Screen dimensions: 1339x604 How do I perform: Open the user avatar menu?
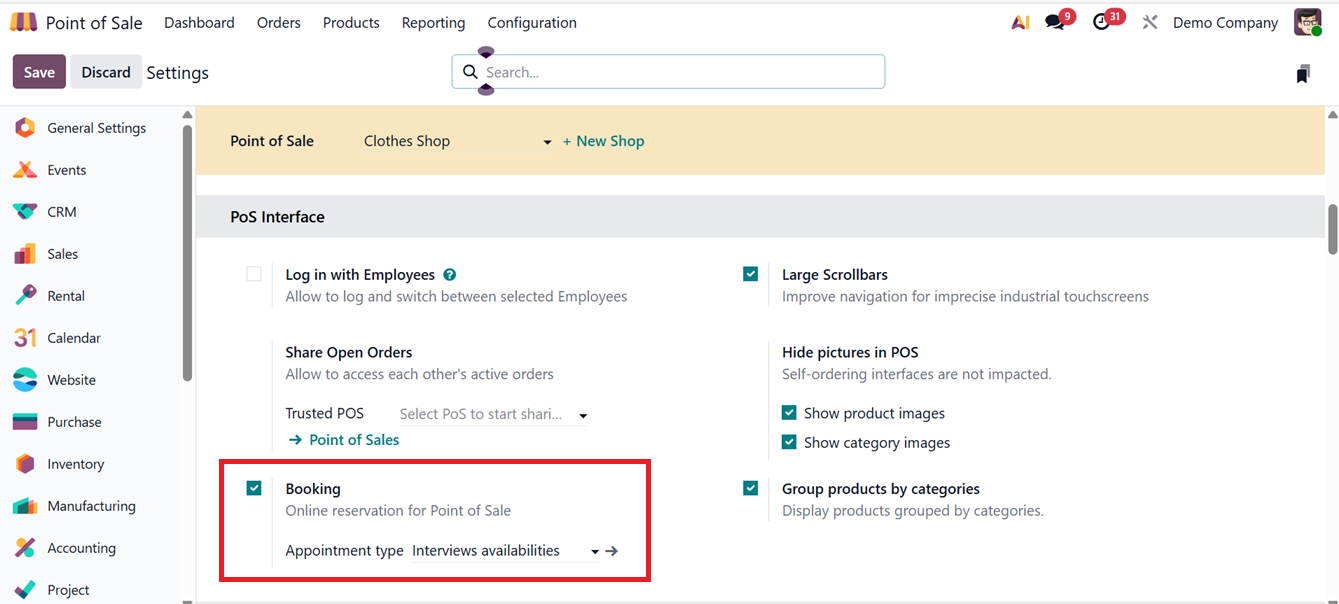click(1307, 22)
